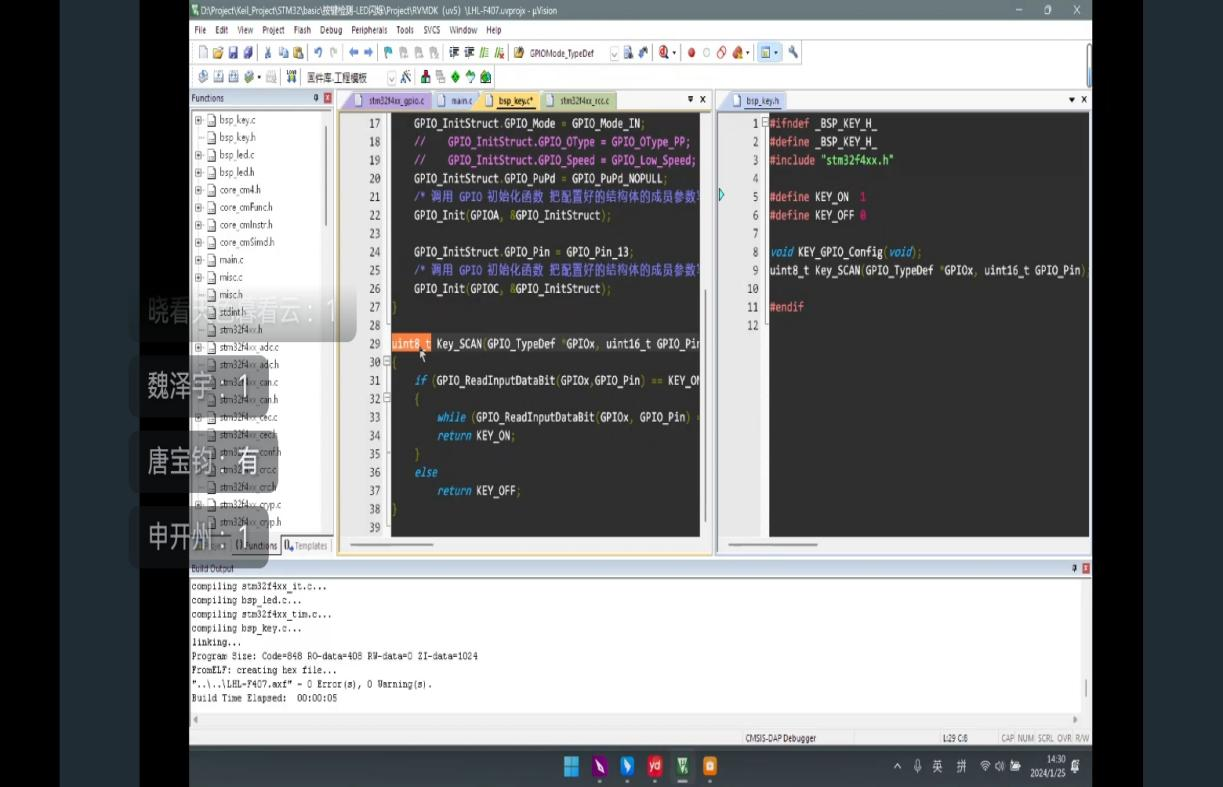
Task: Expand the main.c tree node
Action: (198, 260)
